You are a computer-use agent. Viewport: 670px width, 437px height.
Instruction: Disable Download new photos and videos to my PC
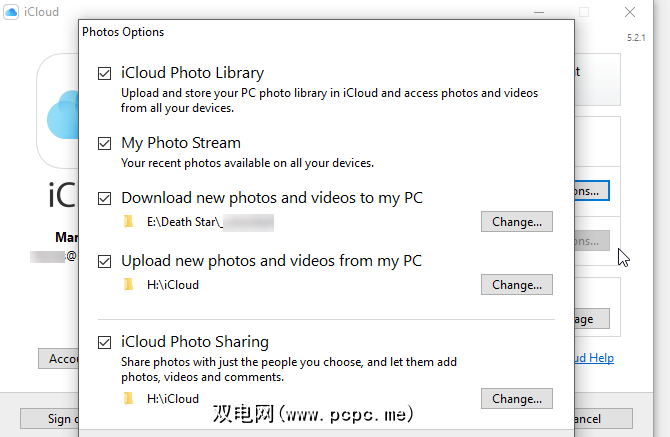[105, 198]
